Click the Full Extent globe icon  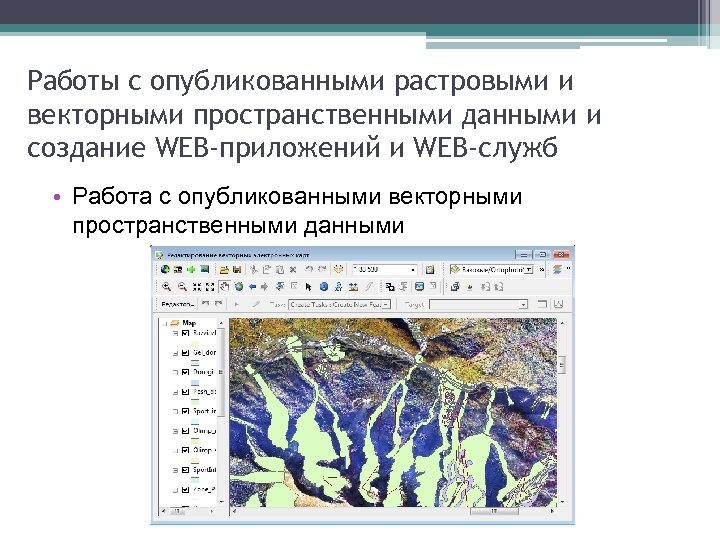(239, 287)
